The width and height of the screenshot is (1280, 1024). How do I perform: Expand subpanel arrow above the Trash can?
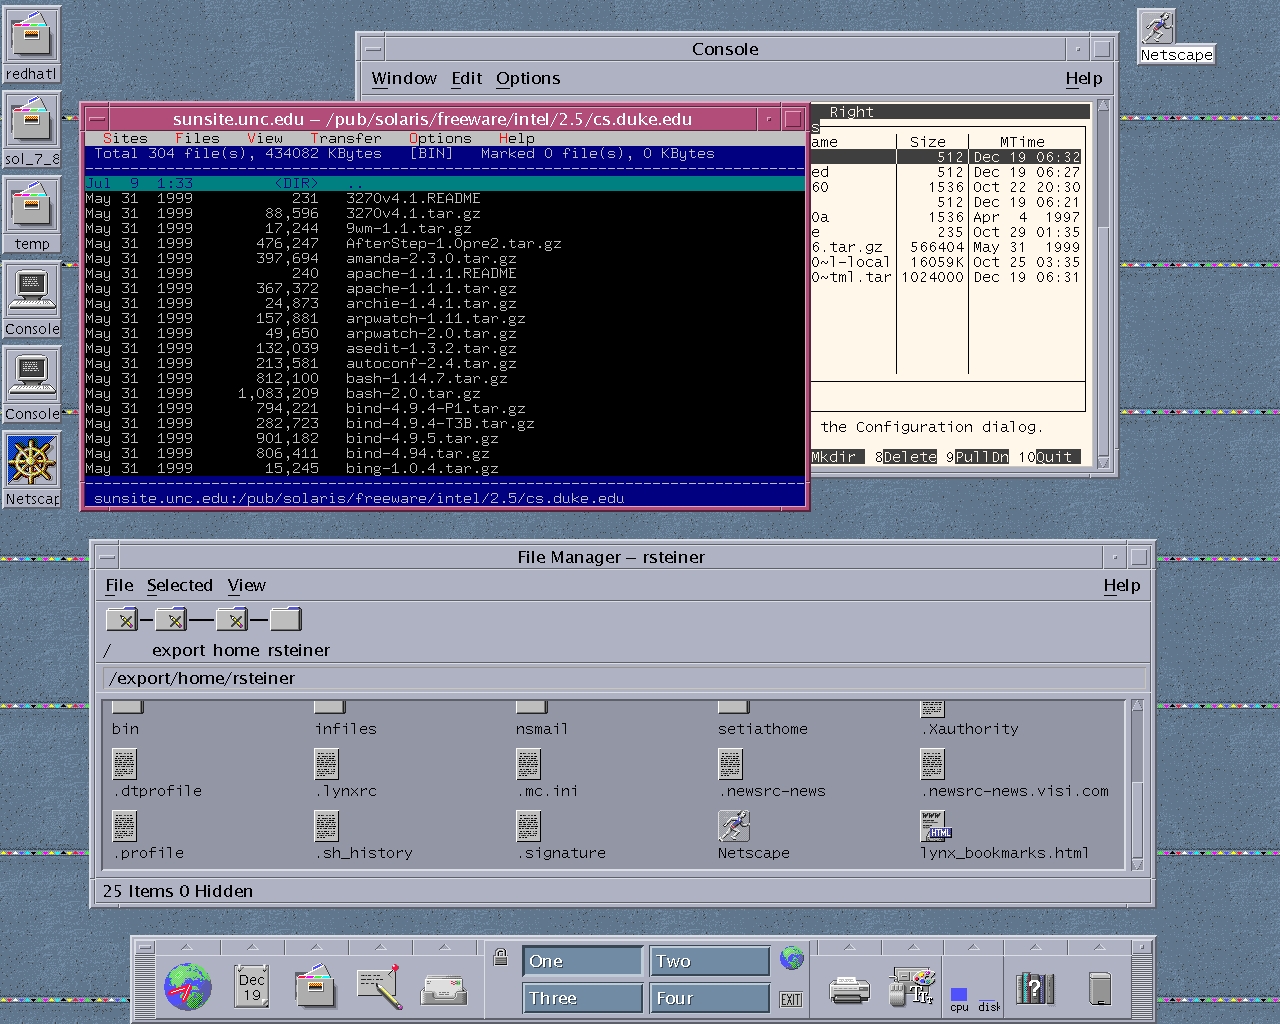pos(1099,947)
